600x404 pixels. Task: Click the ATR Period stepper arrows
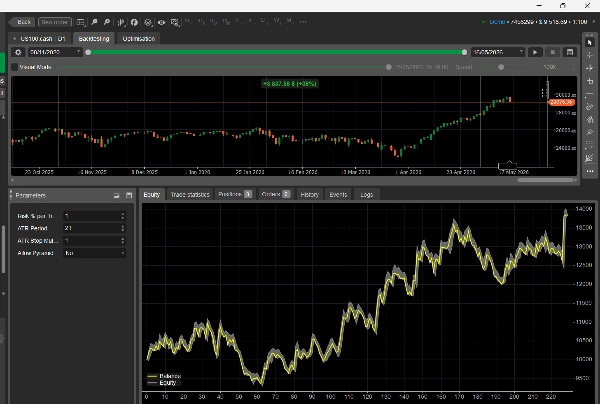pyautogui.click(x=122, y=228)
